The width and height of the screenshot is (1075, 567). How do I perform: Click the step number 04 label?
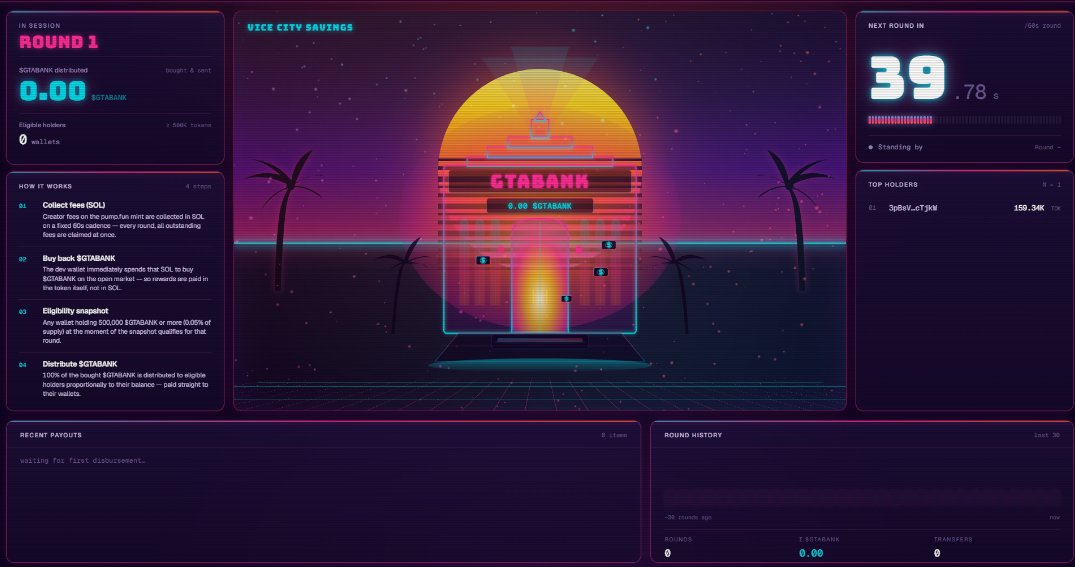pos(23,365)
